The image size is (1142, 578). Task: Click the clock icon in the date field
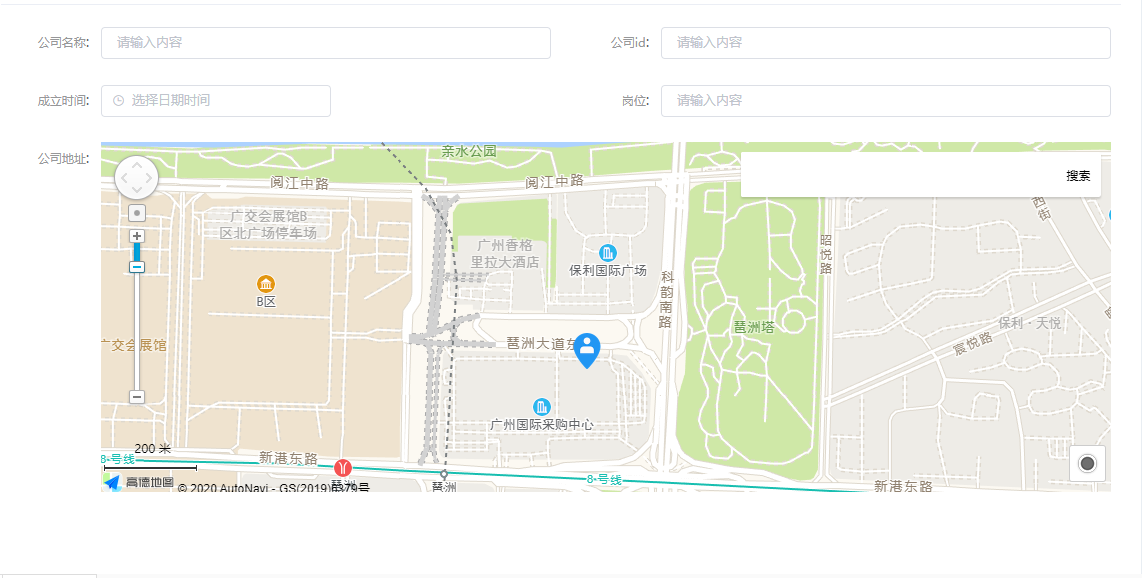[x=119, y=100]
